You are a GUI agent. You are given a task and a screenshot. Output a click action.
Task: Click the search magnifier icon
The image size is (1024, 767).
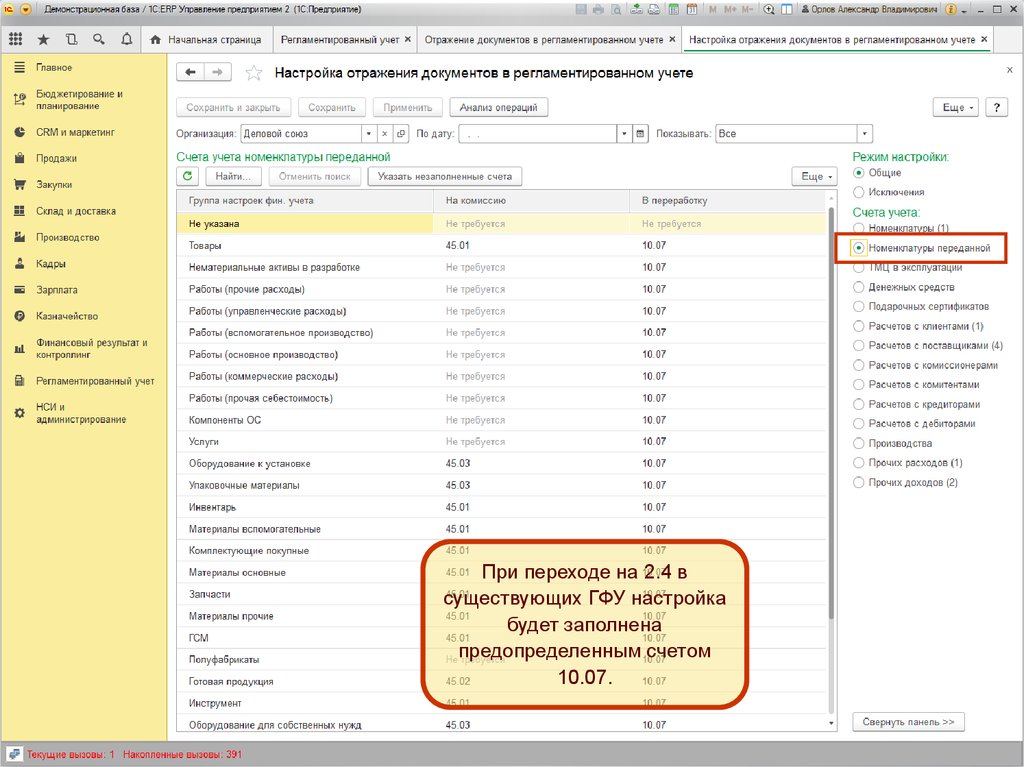(98, 40)
